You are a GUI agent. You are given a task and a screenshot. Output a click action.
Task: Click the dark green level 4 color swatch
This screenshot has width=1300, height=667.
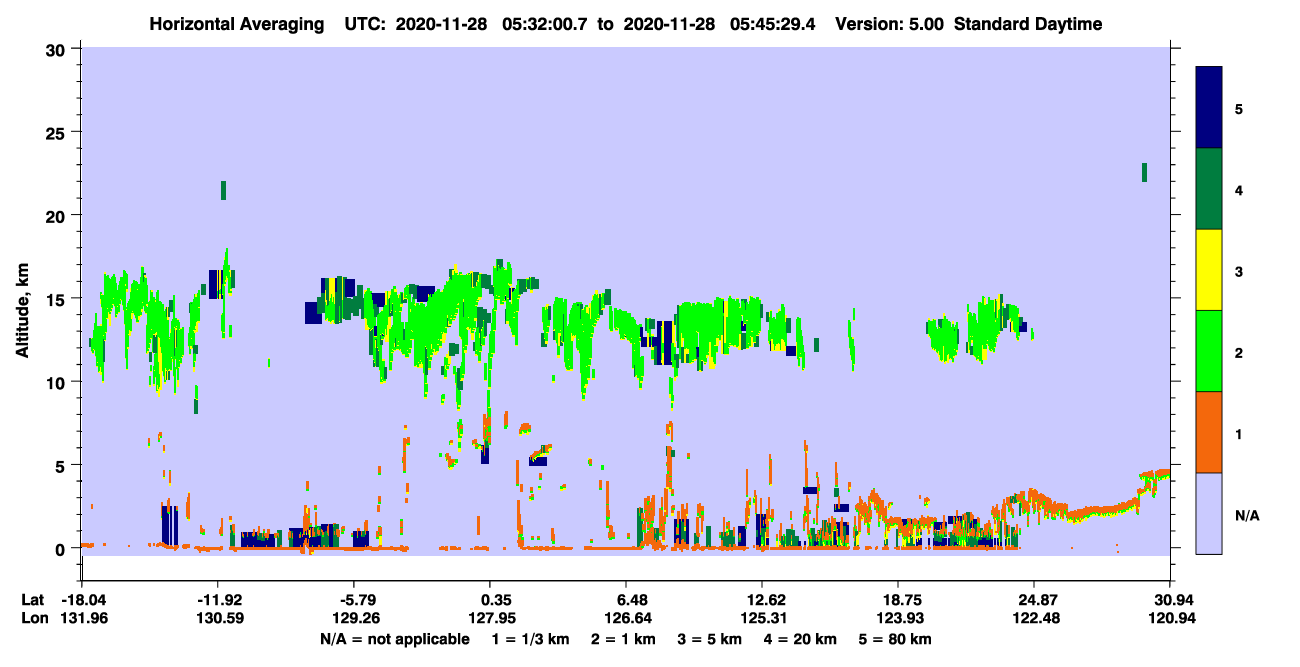(1209, 189)
